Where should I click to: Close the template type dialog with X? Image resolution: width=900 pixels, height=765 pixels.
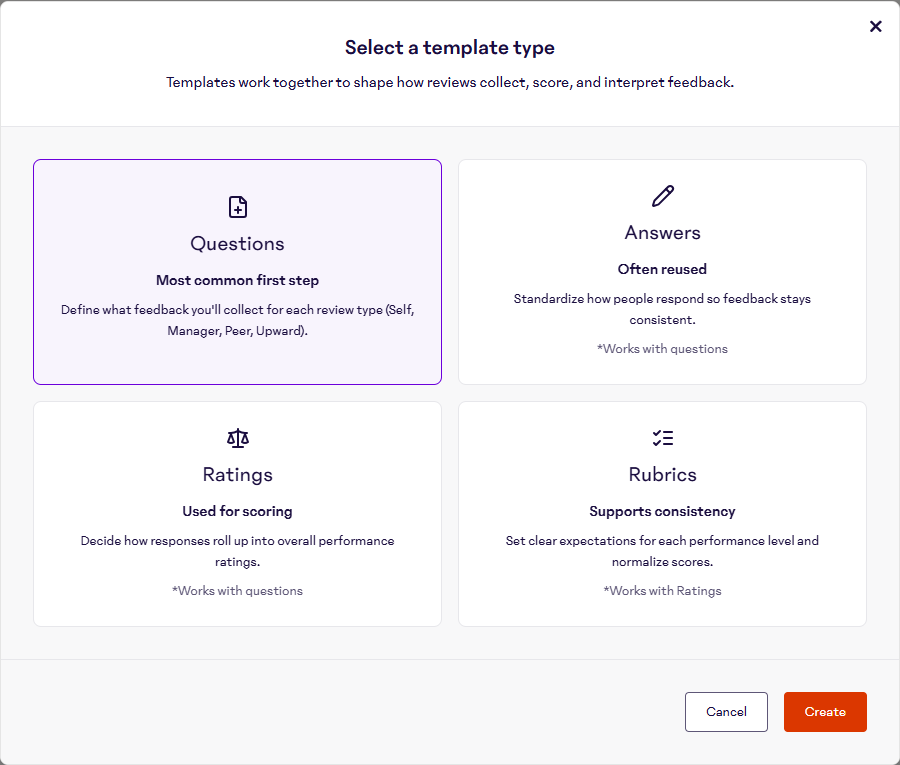pos(875,27)
